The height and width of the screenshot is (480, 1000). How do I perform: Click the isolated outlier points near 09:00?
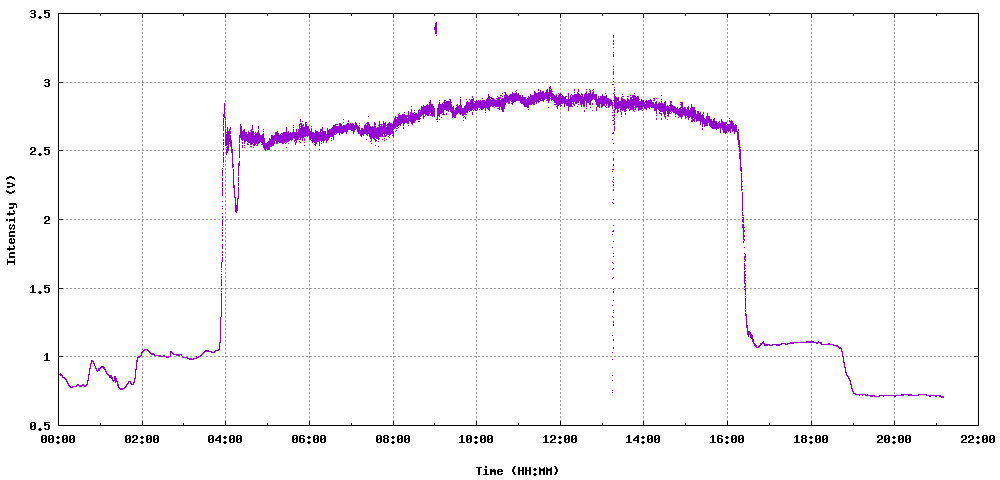(436, 29)
